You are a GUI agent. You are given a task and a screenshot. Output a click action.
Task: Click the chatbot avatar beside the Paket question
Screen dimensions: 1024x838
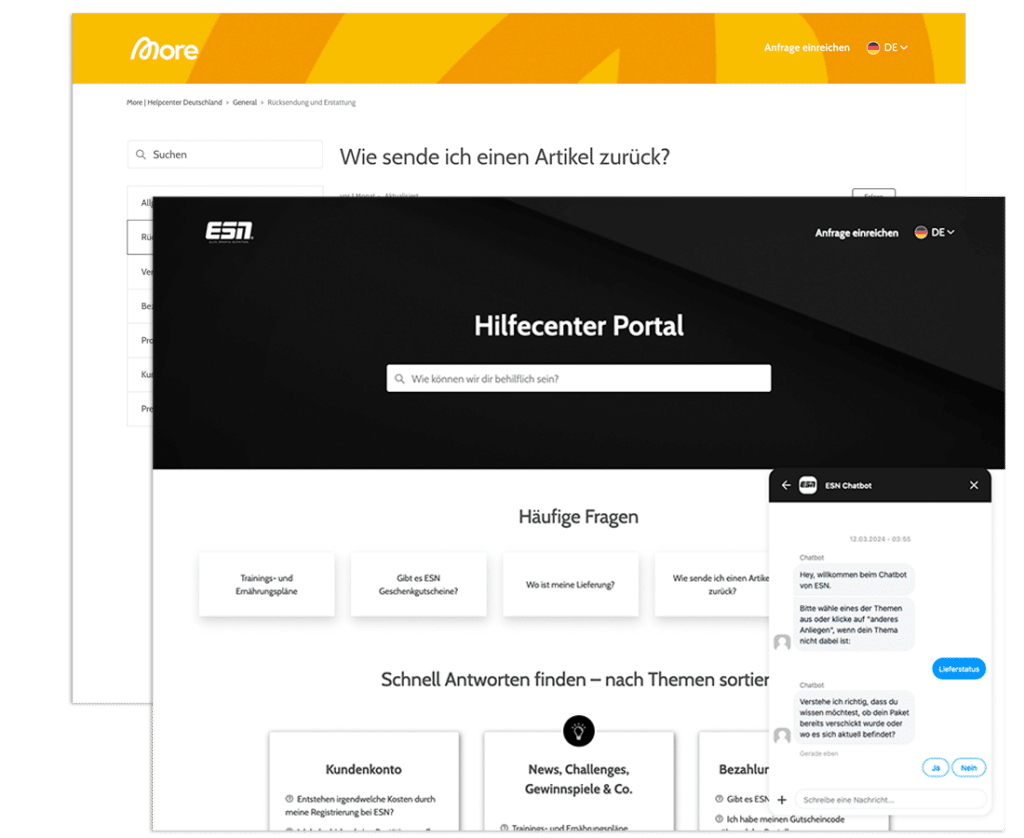(x=782, y=736)
